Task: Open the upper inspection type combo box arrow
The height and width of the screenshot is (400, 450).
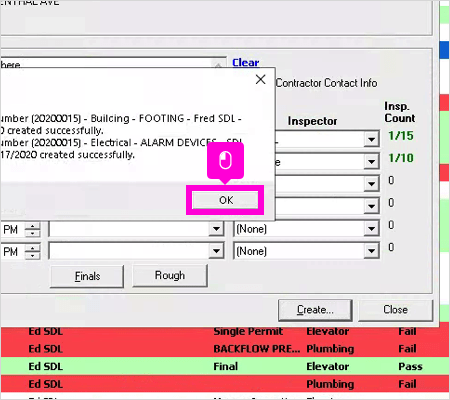Action: point(216,229)
